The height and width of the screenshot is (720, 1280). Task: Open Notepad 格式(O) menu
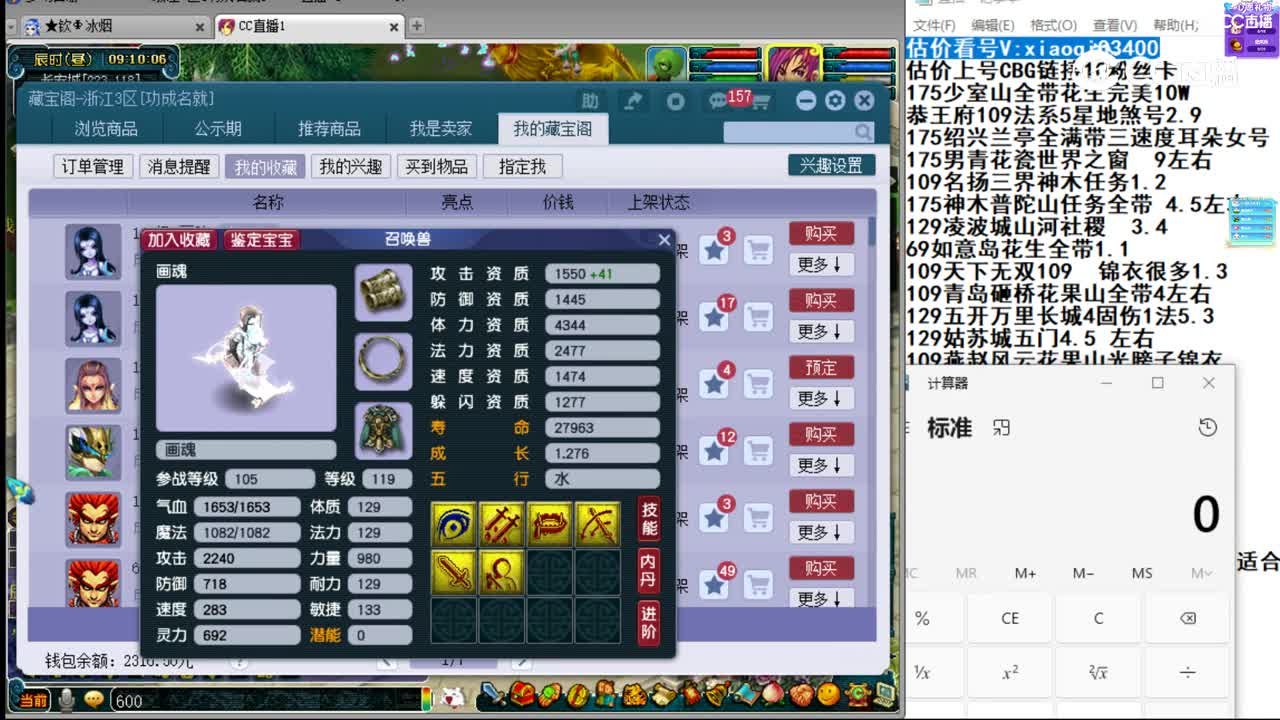1053,25
